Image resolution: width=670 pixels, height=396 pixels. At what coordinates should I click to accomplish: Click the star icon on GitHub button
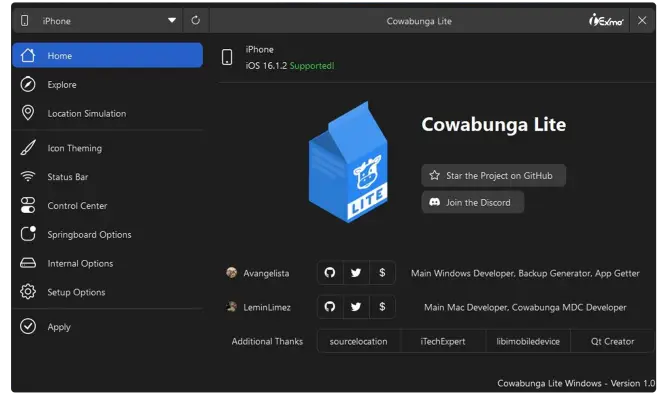click(x=435, y=175)
